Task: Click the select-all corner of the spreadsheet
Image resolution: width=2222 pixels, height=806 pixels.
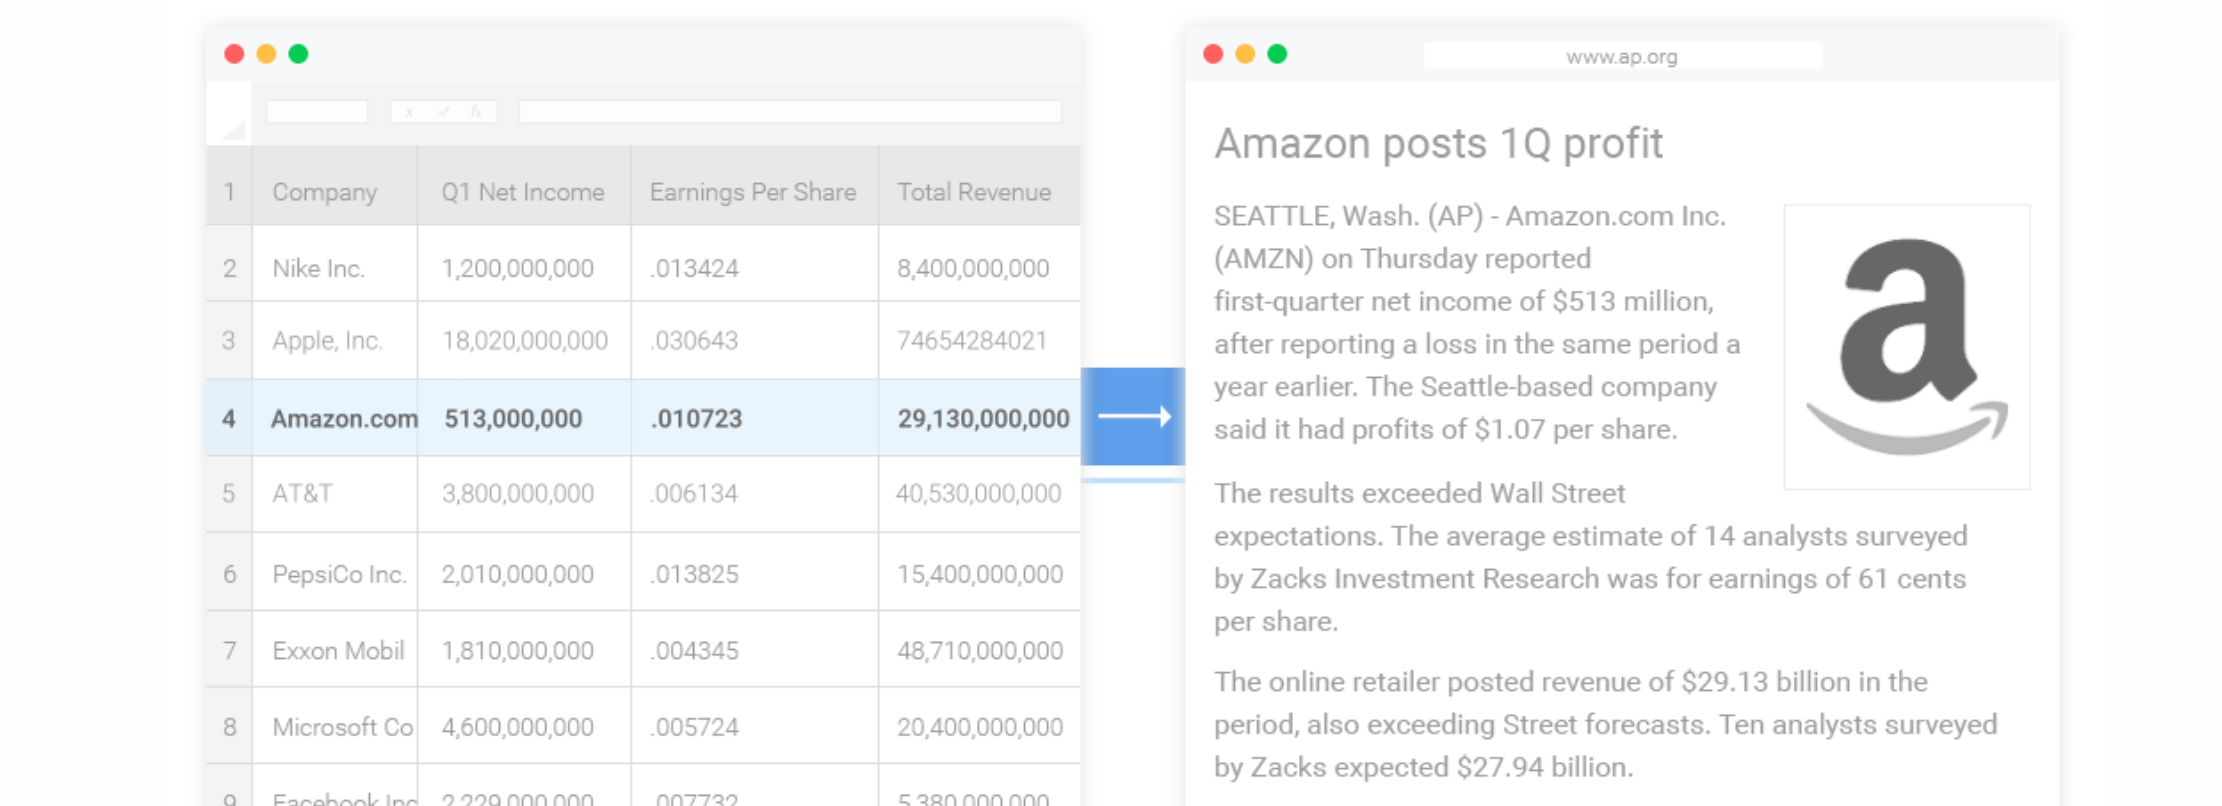Action: point(229,114)
